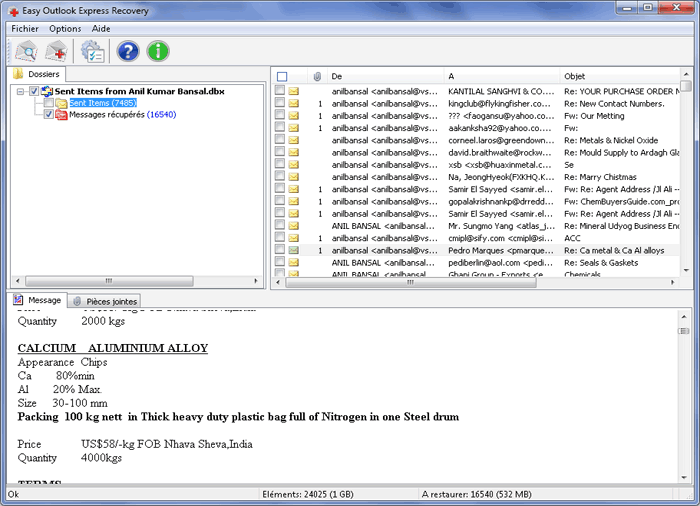Check the KANTILAL SANGHVI message checkbox
Viewport: 700px width, 506px height.
click(279, 90)
